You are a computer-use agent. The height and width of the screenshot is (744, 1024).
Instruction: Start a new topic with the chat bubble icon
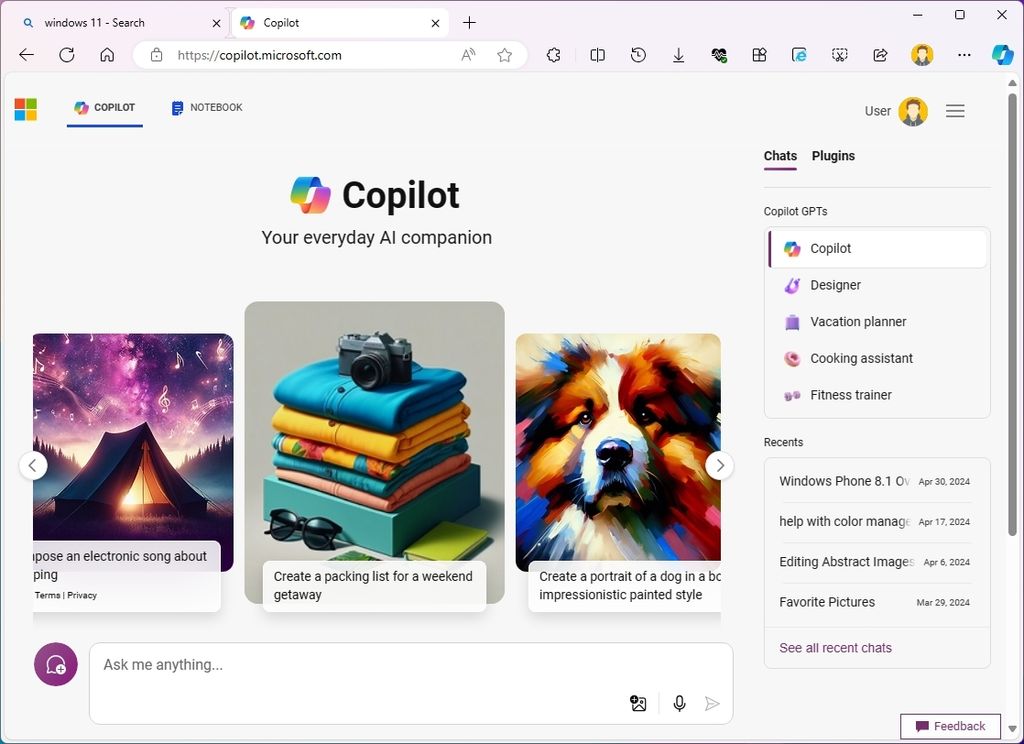click(55, 664)
